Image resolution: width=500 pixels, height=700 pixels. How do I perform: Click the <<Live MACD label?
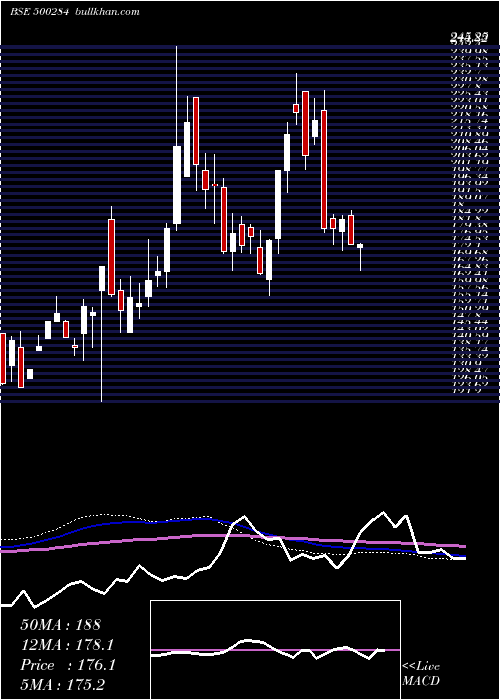point(421,674)
